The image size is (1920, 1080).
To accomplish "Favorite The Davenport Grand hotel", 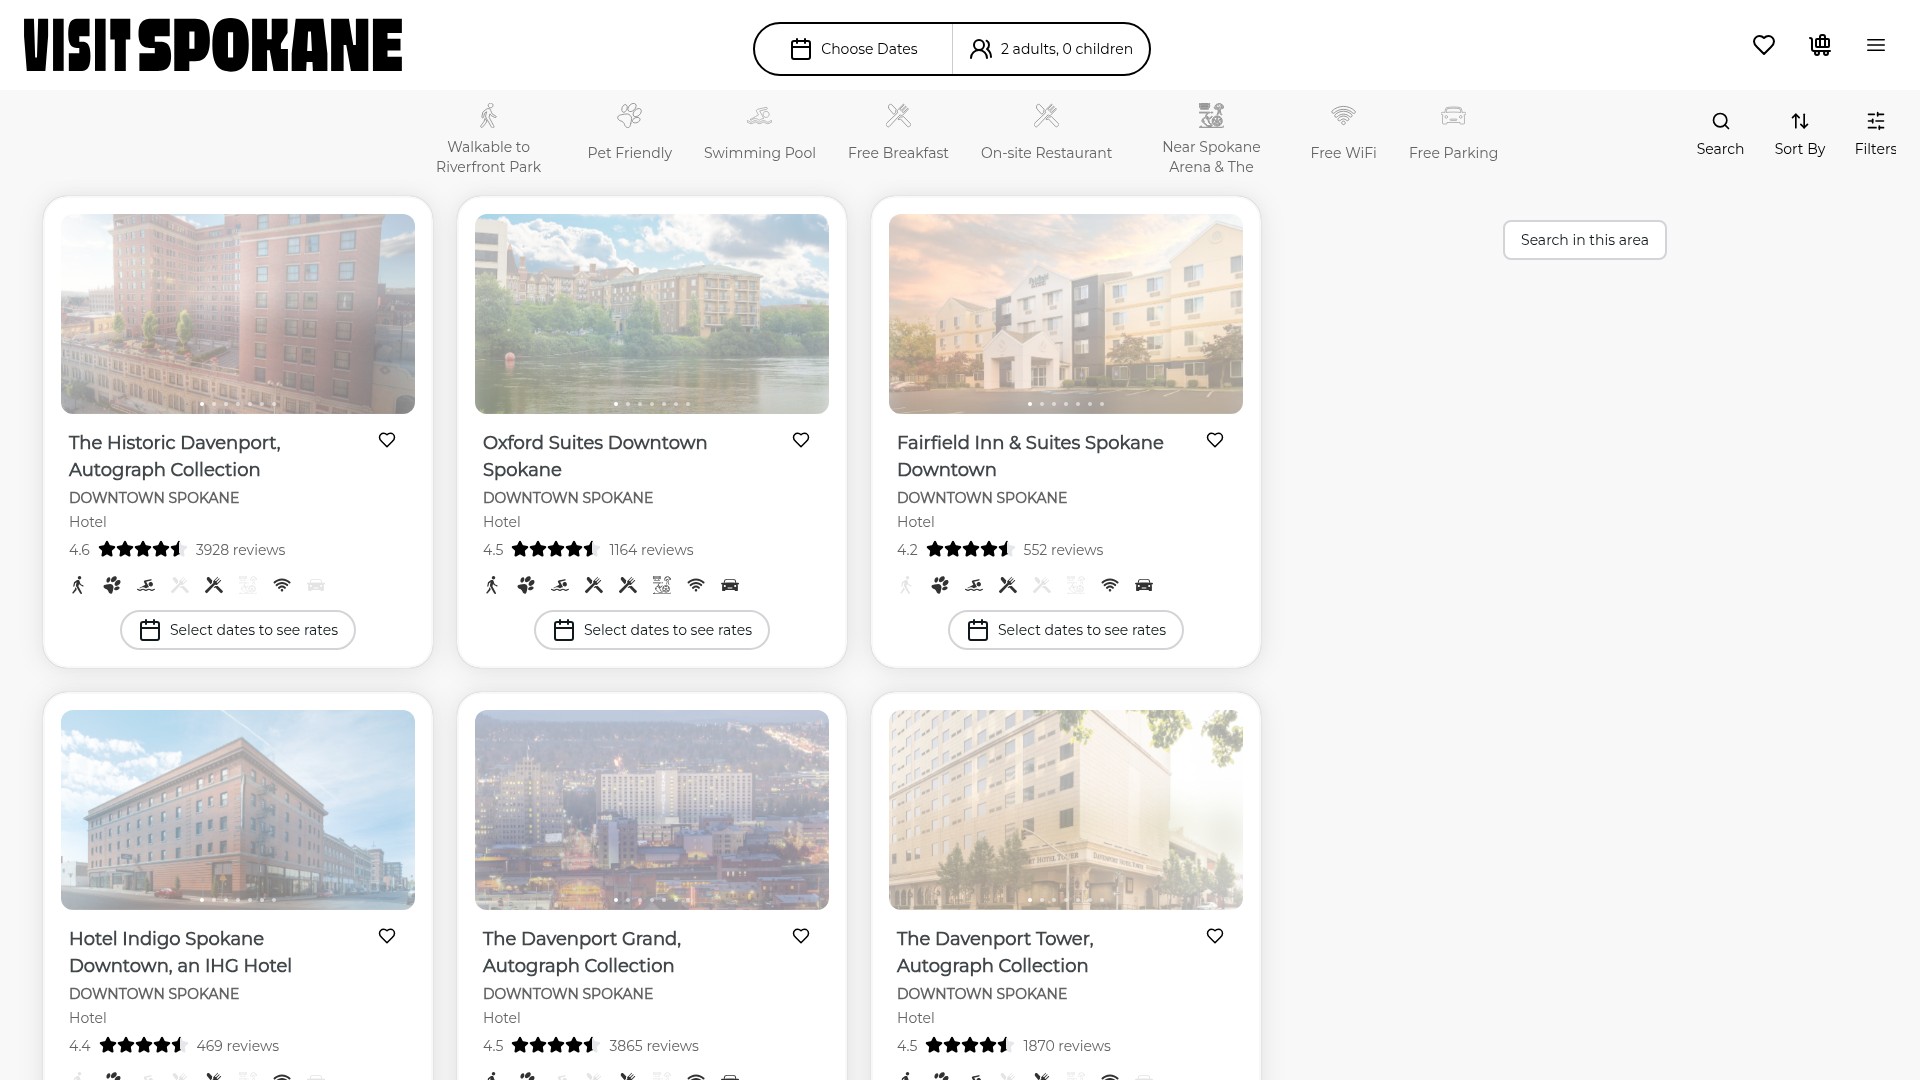I will click(x=801, y=936).
